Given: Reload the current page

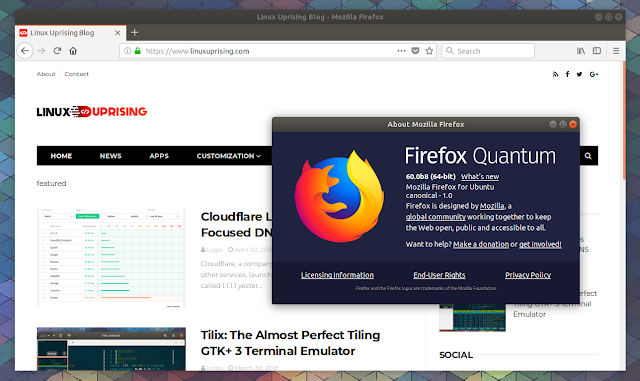Looking at the screenshot, I should point(57,51).
